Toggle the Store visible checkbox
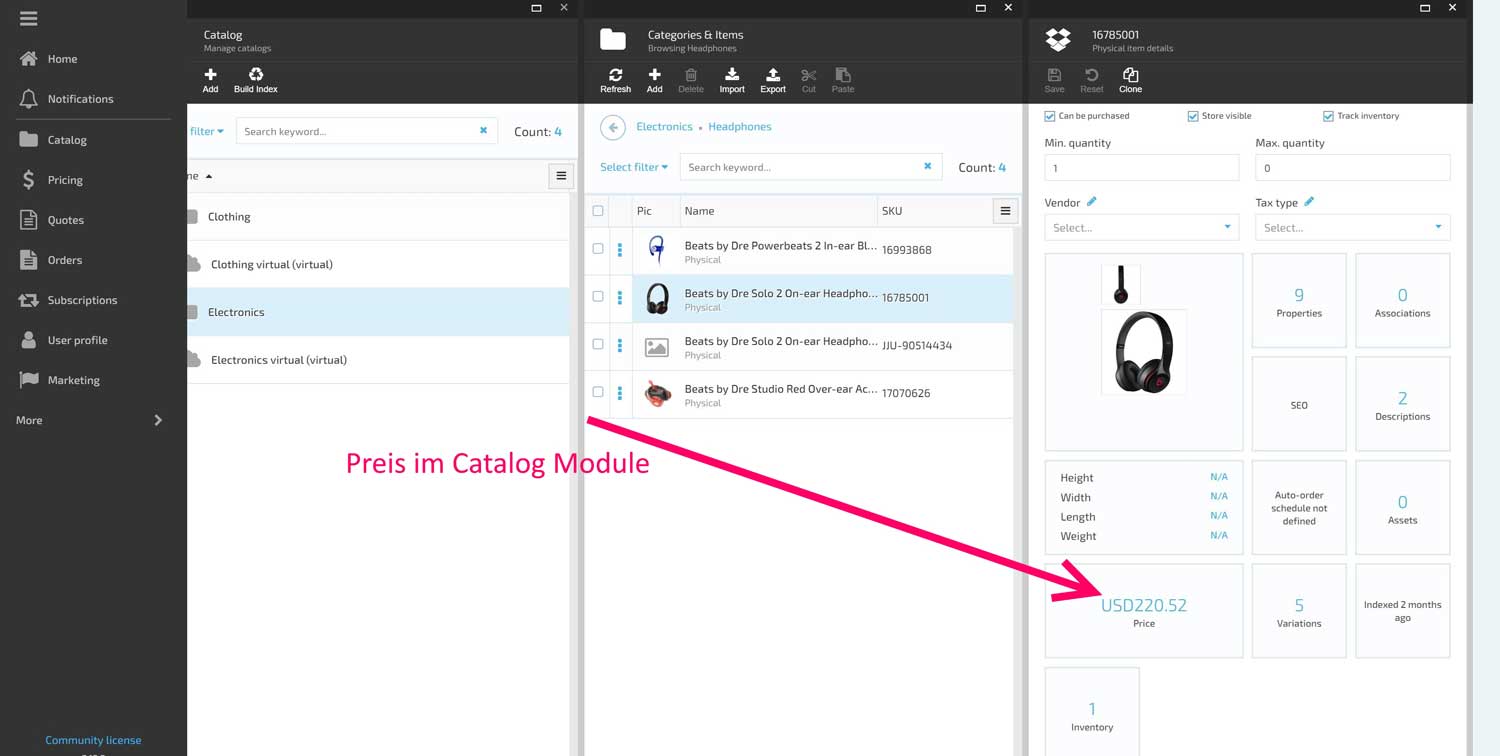 click(x=1193, y=116)
